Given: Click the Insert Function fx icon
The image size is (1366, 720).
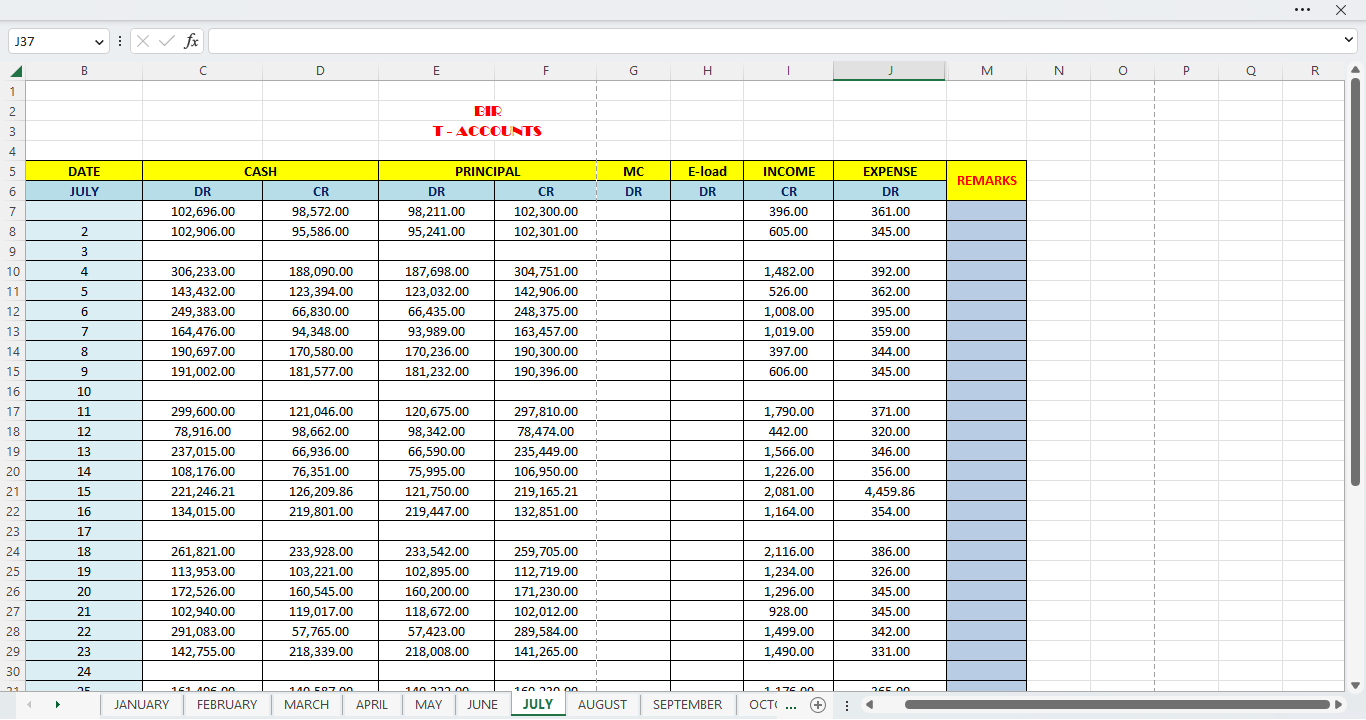Looking at the screenshot, I should (191, 41).
